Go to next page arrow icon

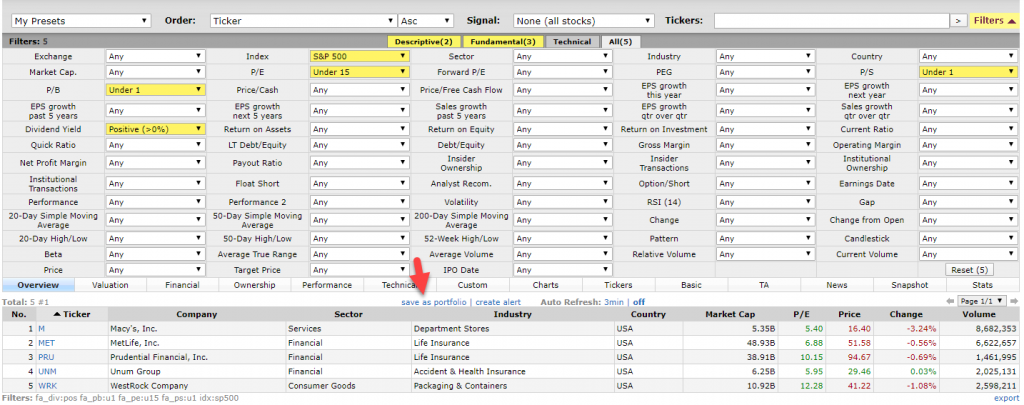[1016, 302]
